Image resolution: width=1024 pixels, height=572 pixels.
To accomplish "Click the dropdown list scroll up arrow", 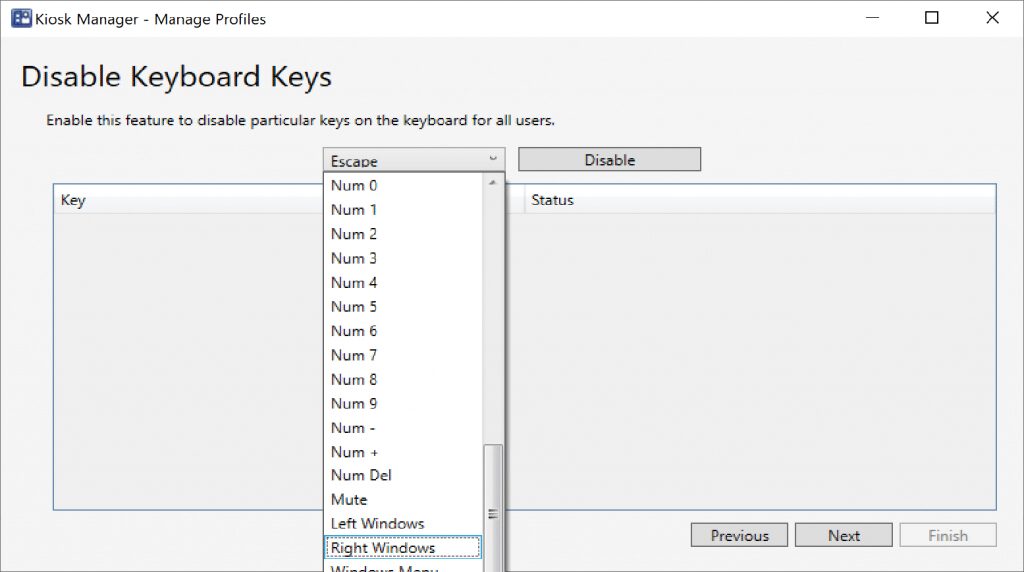I will tap(492, 183).
